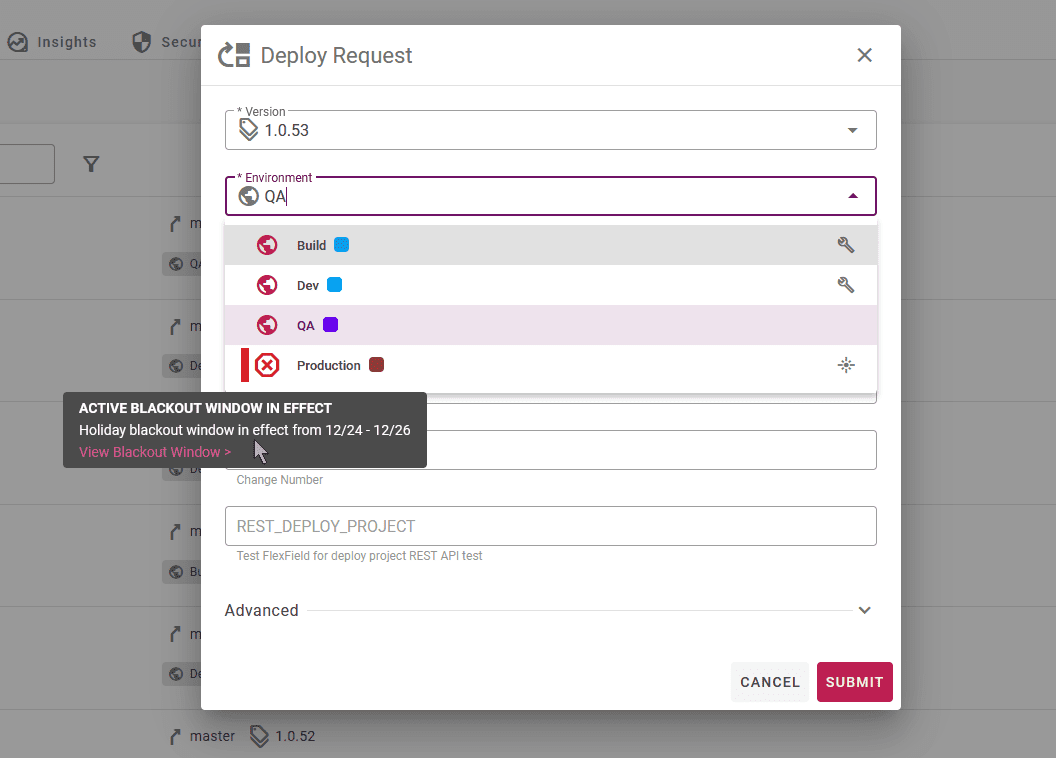Collapse the Environment dropdown list

(x=853, y=196)
